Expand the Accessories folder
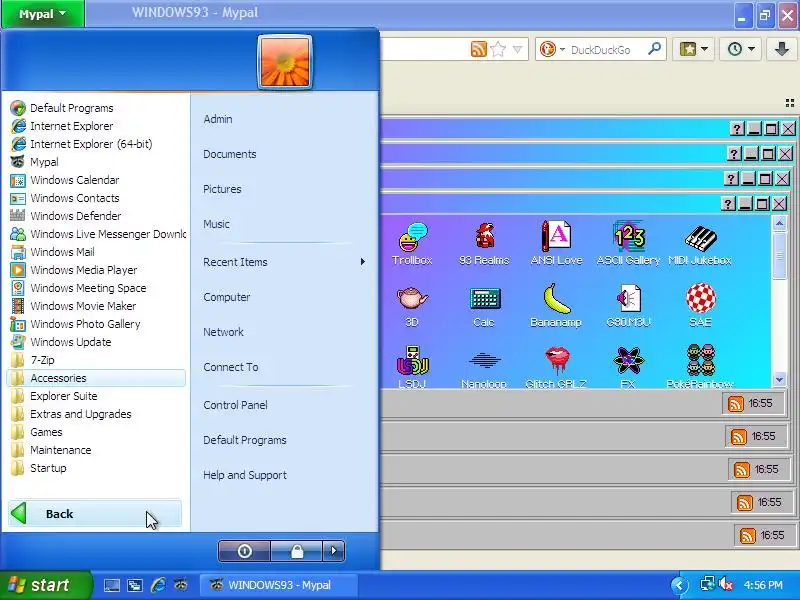This screenshot has width=800, height=600. (96, 378)
